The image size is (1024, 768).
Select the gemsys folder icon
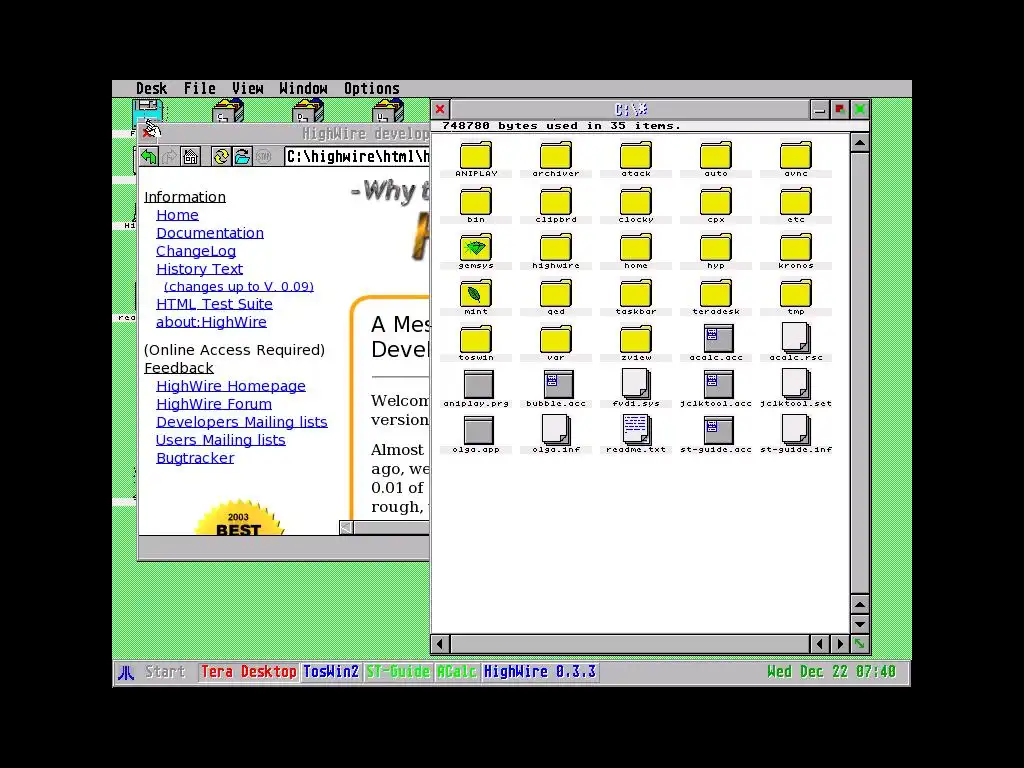[x=476, y=251]
